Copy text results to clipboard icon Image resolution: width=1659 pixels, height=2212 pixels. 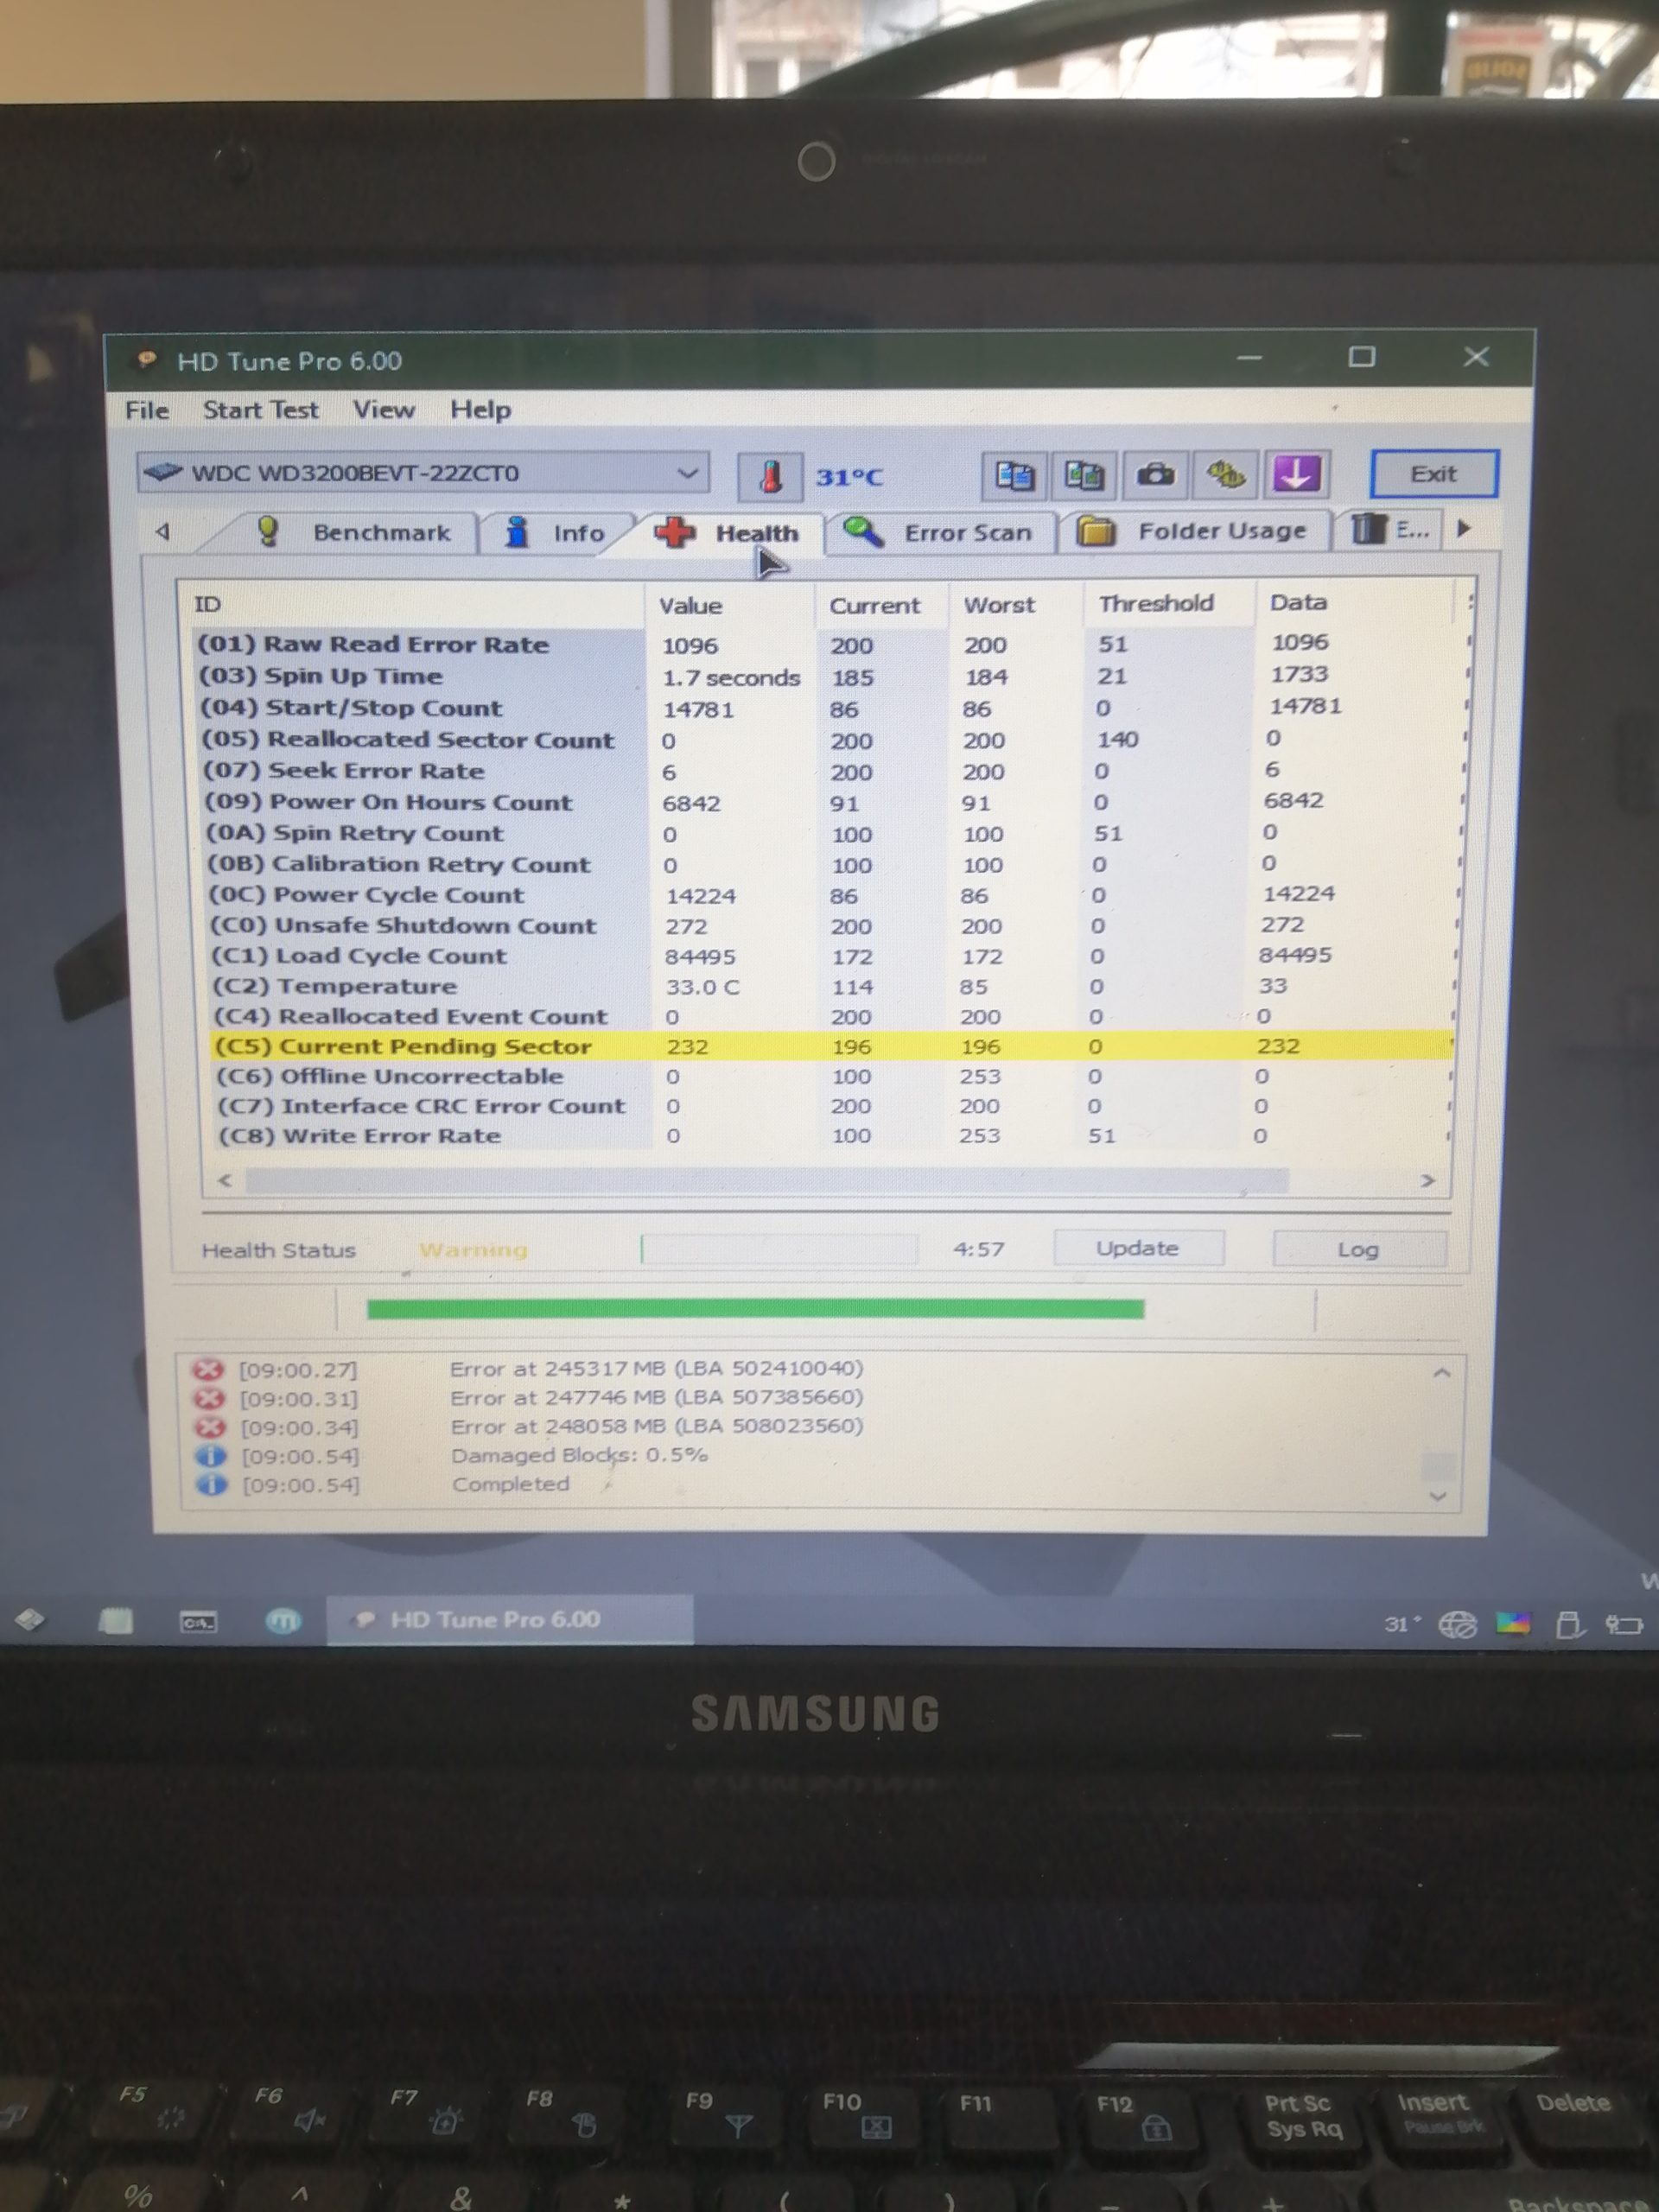click(x=1014, y=475)
